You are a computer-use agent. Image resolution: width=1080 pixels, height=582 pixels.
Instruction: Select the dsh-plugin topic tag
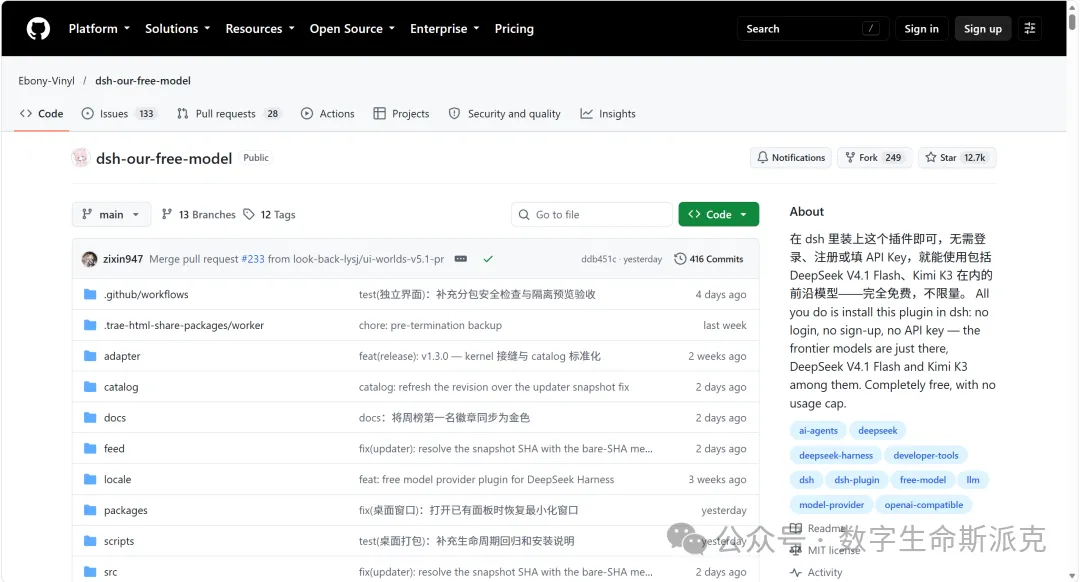click(x=856, y=480)
